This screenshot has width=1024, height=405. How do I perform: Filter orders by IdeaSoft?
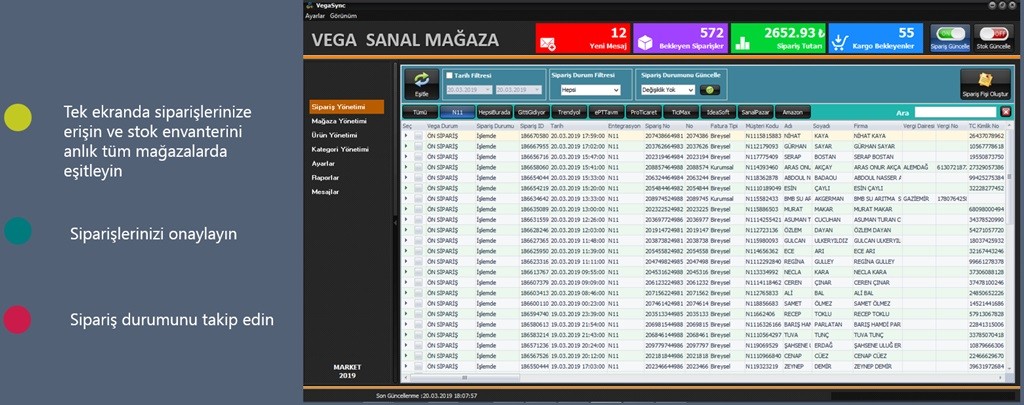tap(718, 112)
